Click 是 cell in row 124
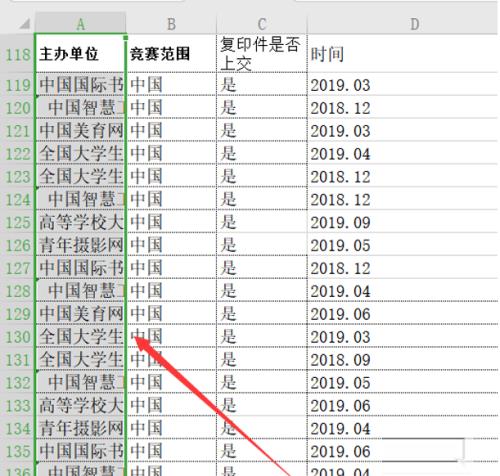Viewport: 500px width, 476px height. click(262, 199)
